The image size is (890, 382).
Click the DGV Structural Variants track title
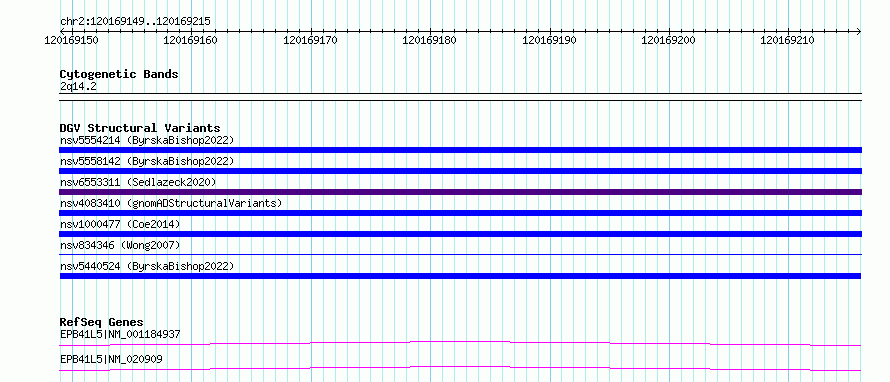coord(140,128)
